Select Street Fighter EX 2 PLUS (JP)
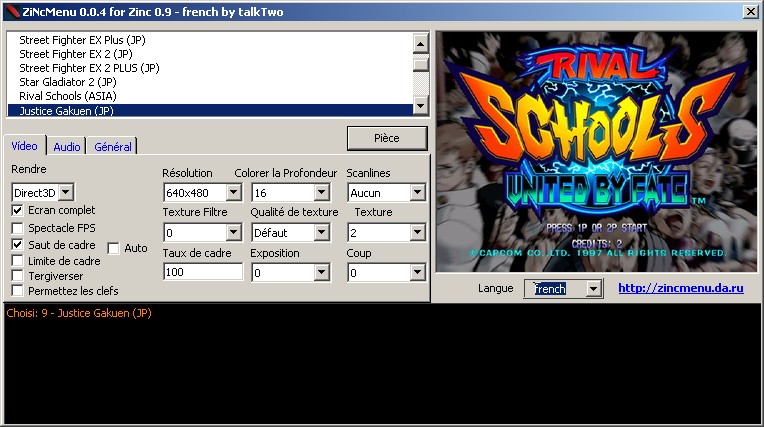 tap(210, 68)
